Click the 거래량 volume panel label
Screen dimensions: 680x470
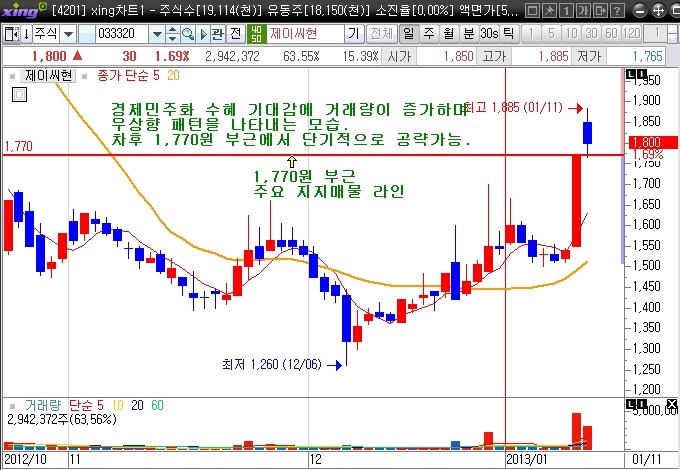pos(42,405)
